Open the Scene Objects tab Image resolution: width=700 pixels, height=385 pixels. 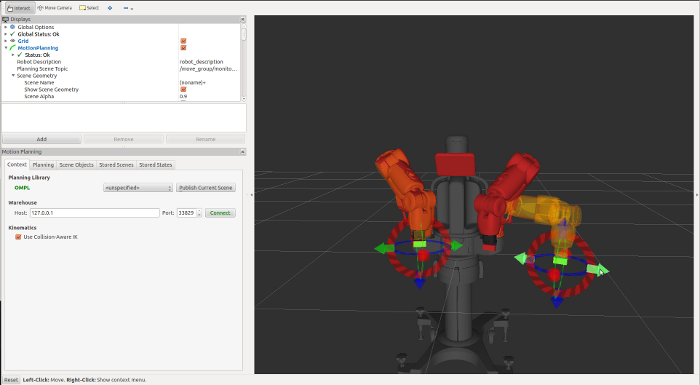pos(76,165)
